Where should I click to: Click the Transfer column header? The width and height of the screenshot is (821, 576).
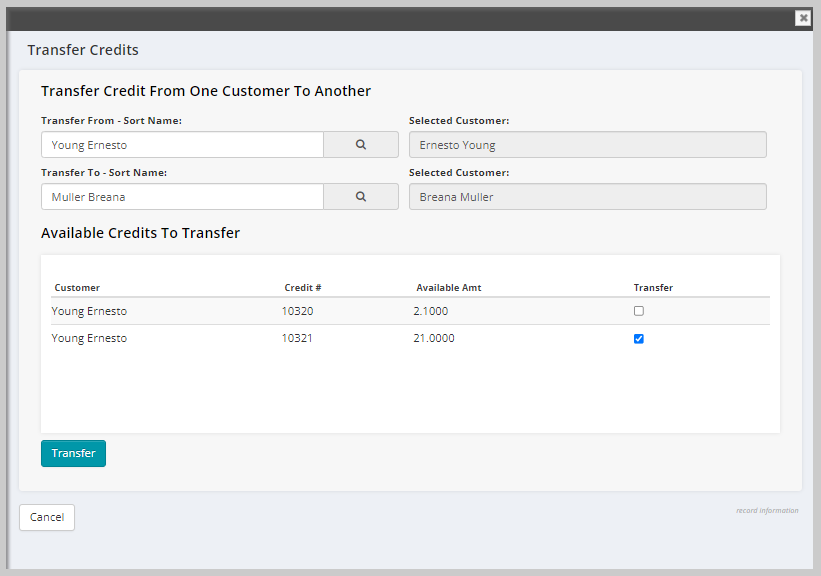[653, 288]
